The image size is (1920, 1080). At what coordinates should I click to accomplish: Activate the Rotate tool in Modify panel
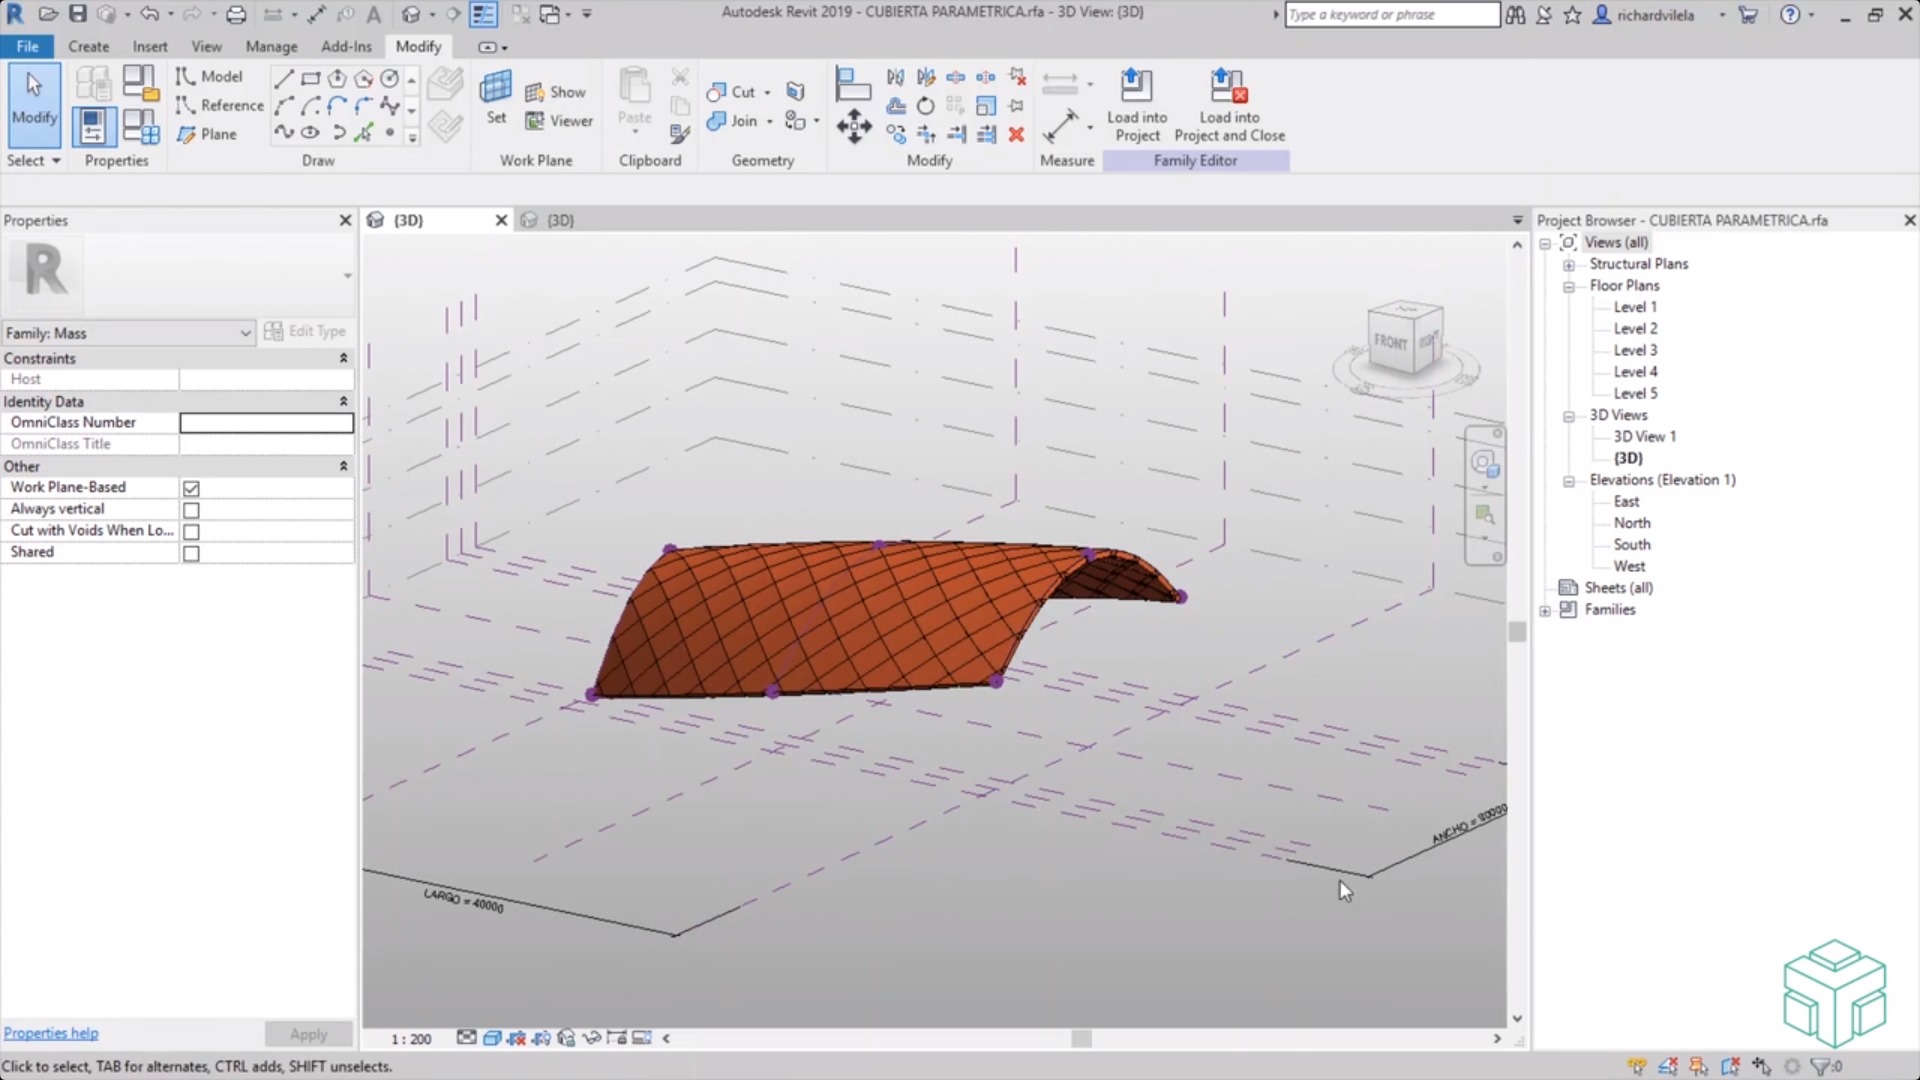925,105
